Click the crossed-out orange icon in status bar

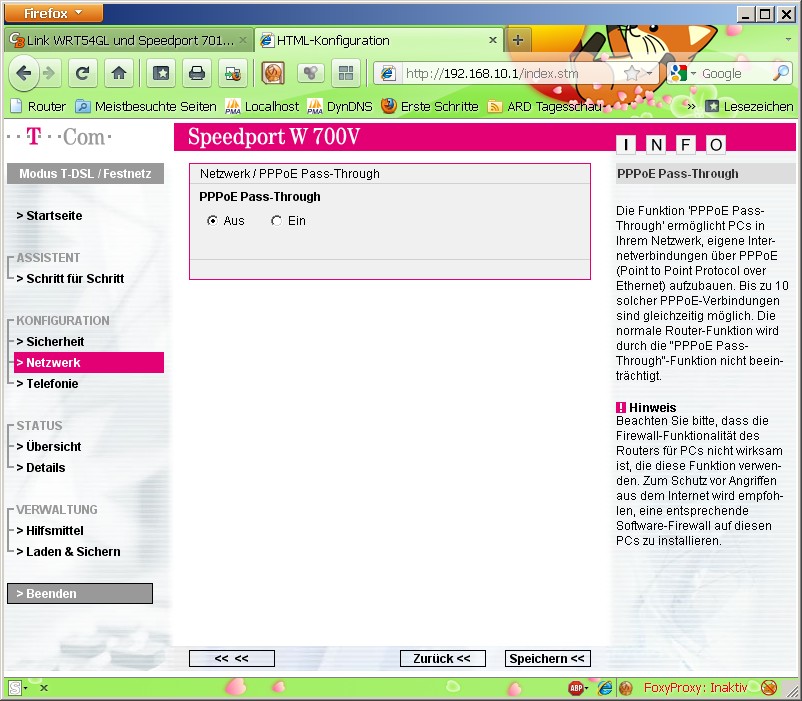(x=769, y=688)
